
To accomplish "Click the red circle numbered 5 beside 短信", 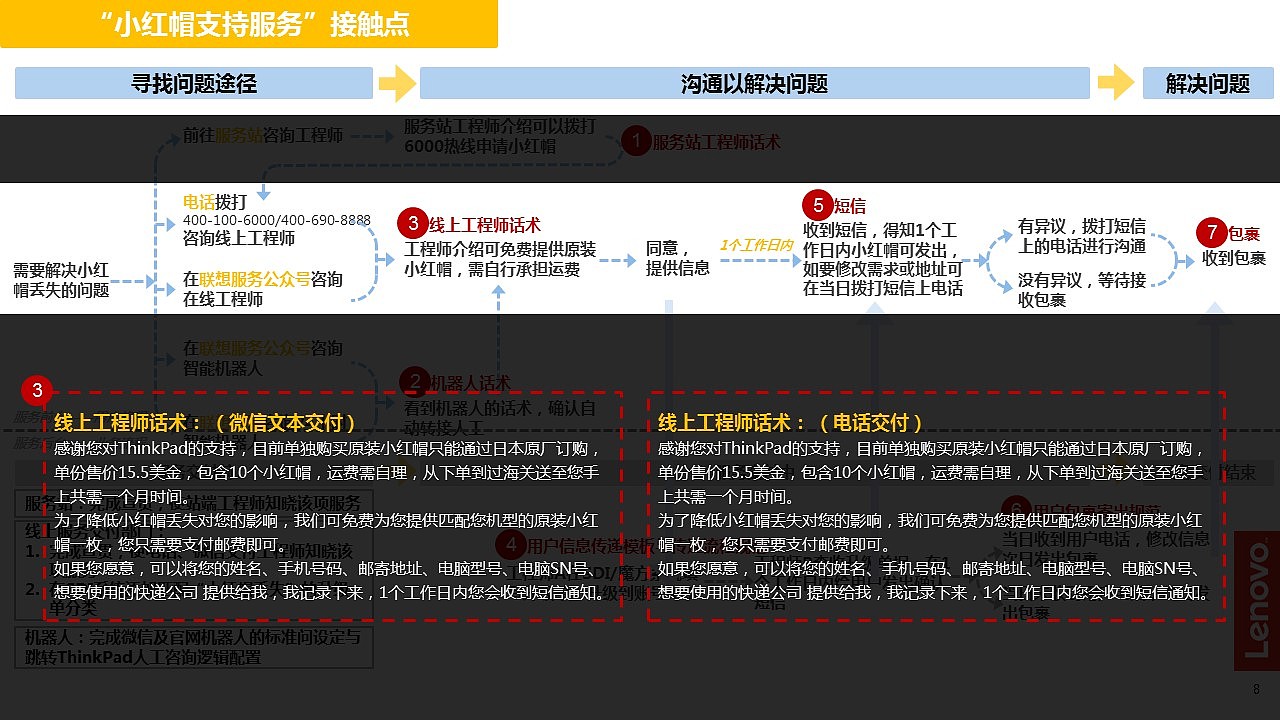I will tap(818, 206).
